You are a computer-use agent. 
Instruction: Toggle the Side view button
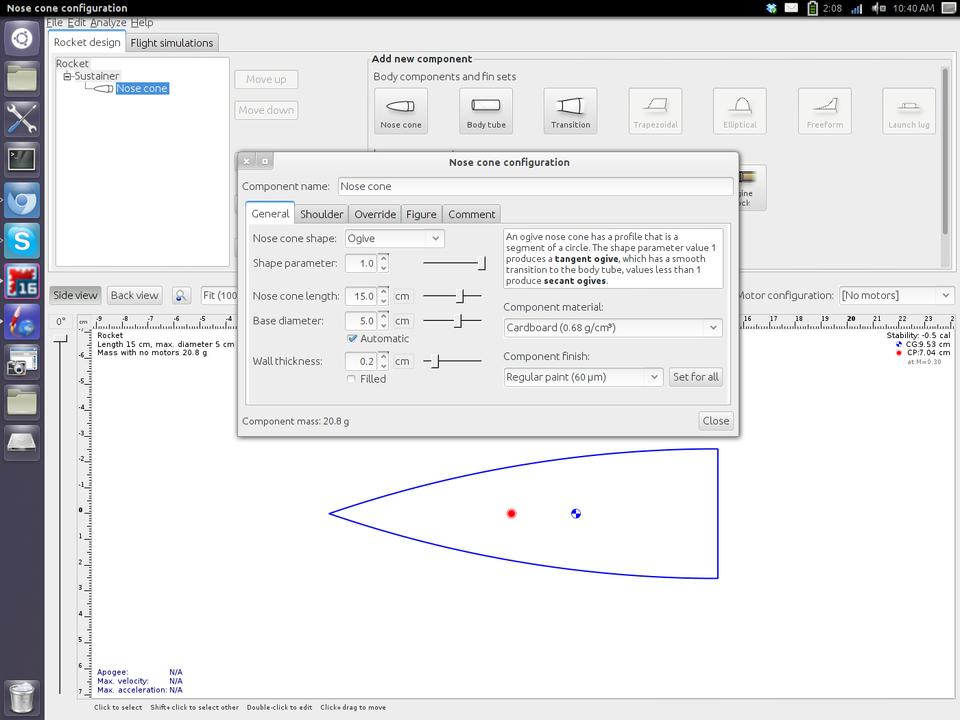click(76, 295)
